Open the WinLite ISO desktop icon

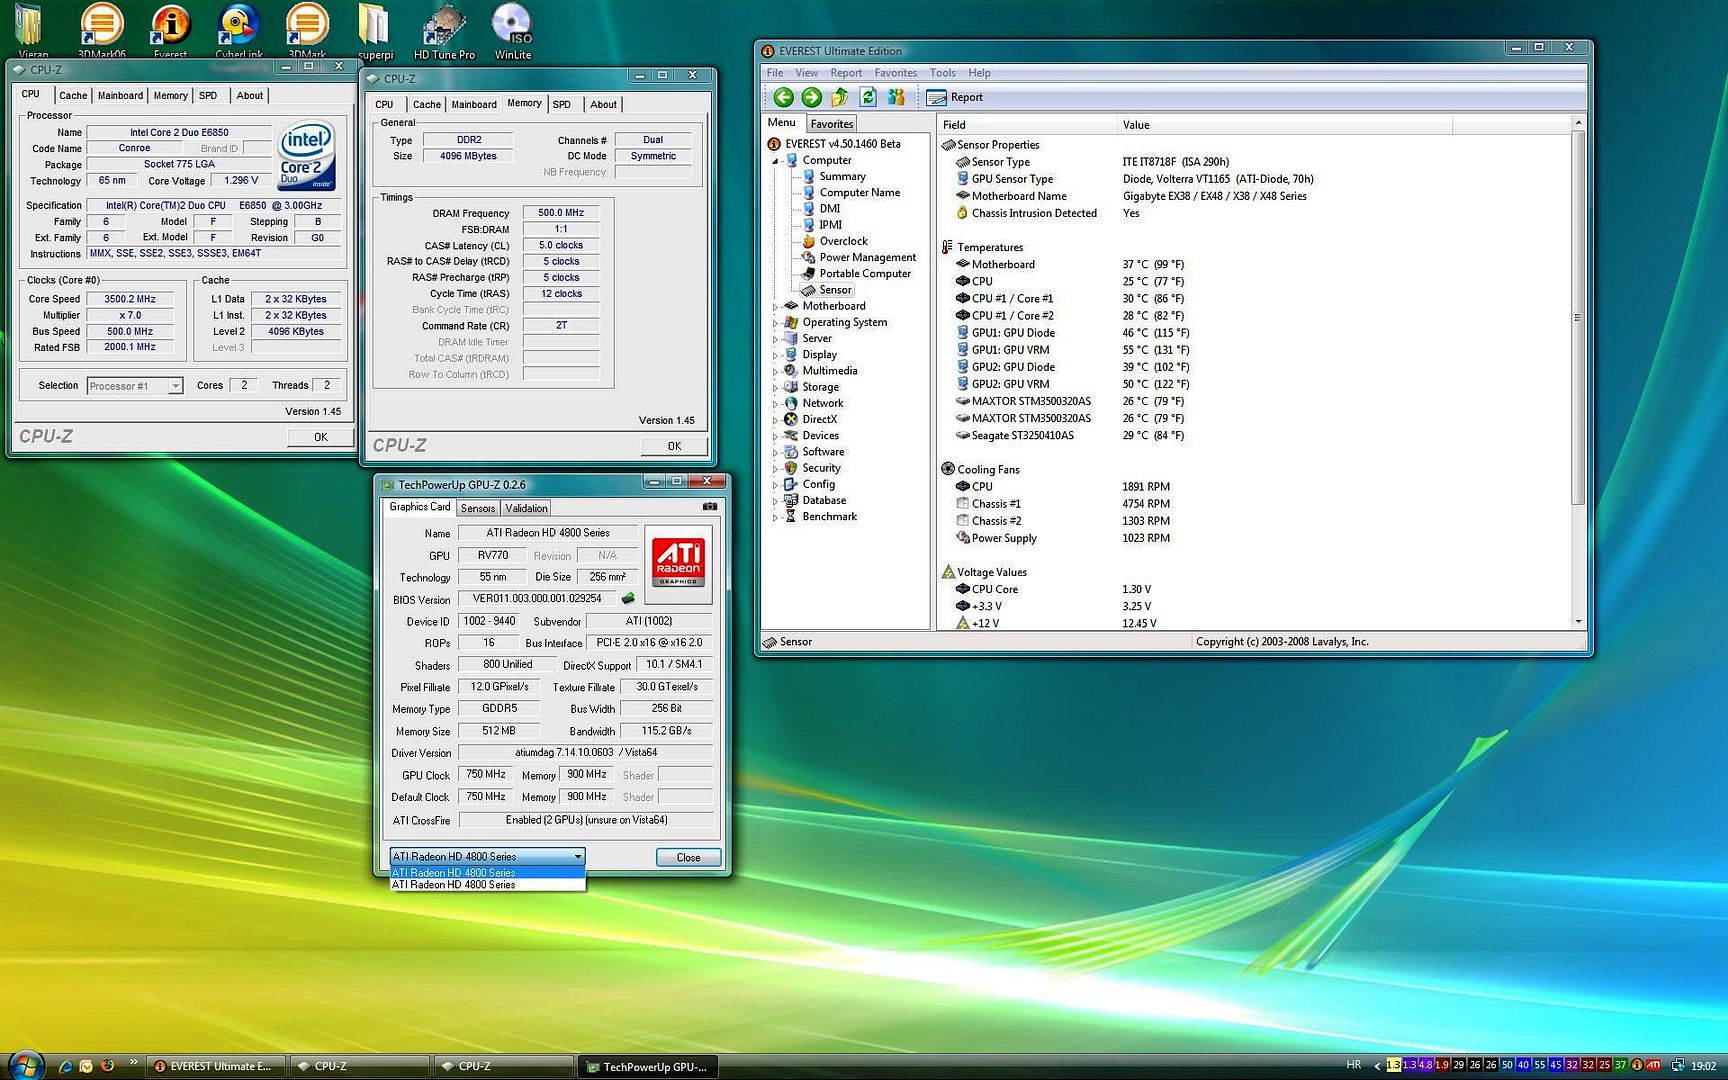pos(512,30)
